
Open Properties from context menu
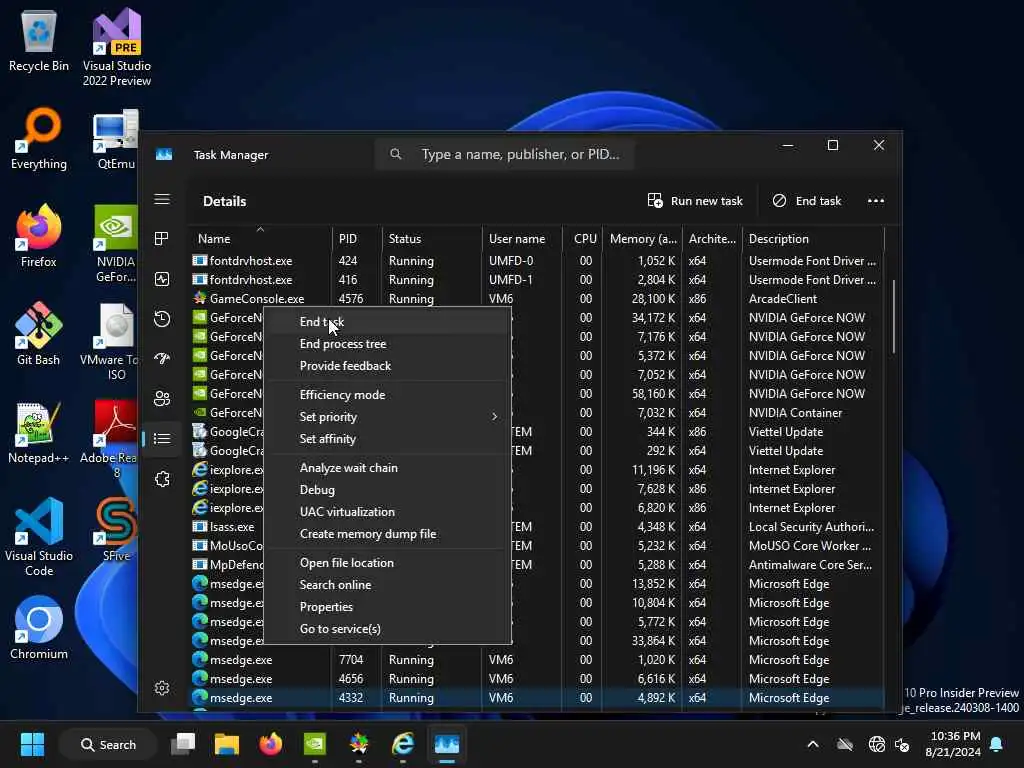pos(387,608)
